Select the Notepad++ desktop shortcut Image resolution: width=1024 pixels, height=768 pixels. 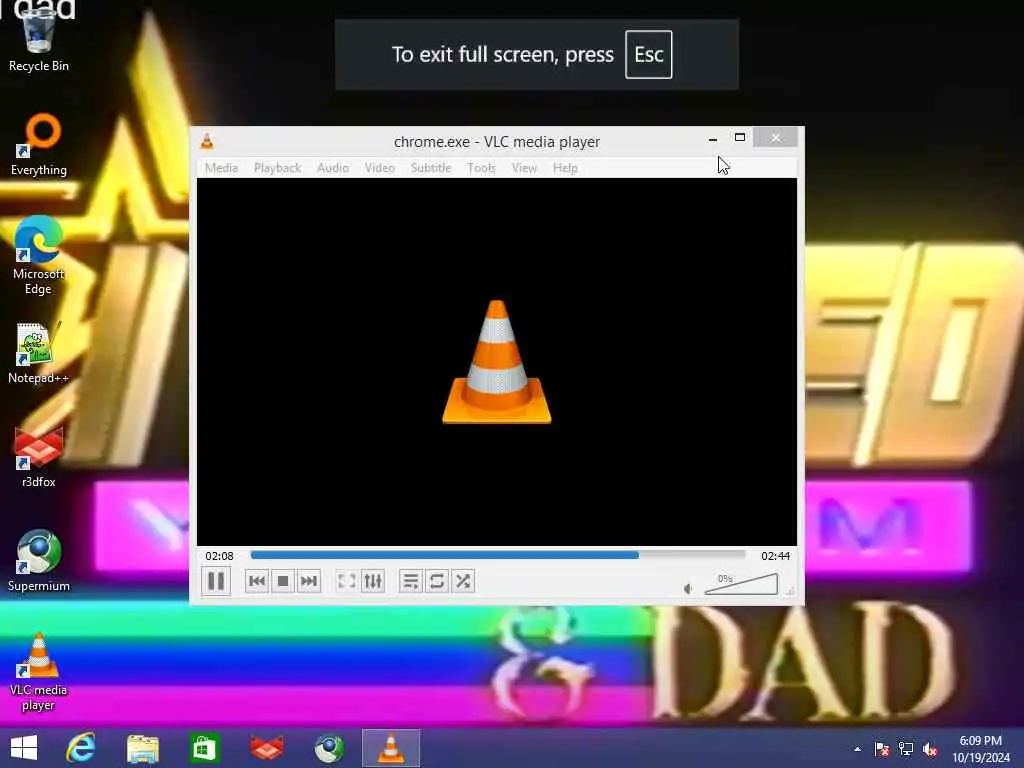click(x=39, y=353)
